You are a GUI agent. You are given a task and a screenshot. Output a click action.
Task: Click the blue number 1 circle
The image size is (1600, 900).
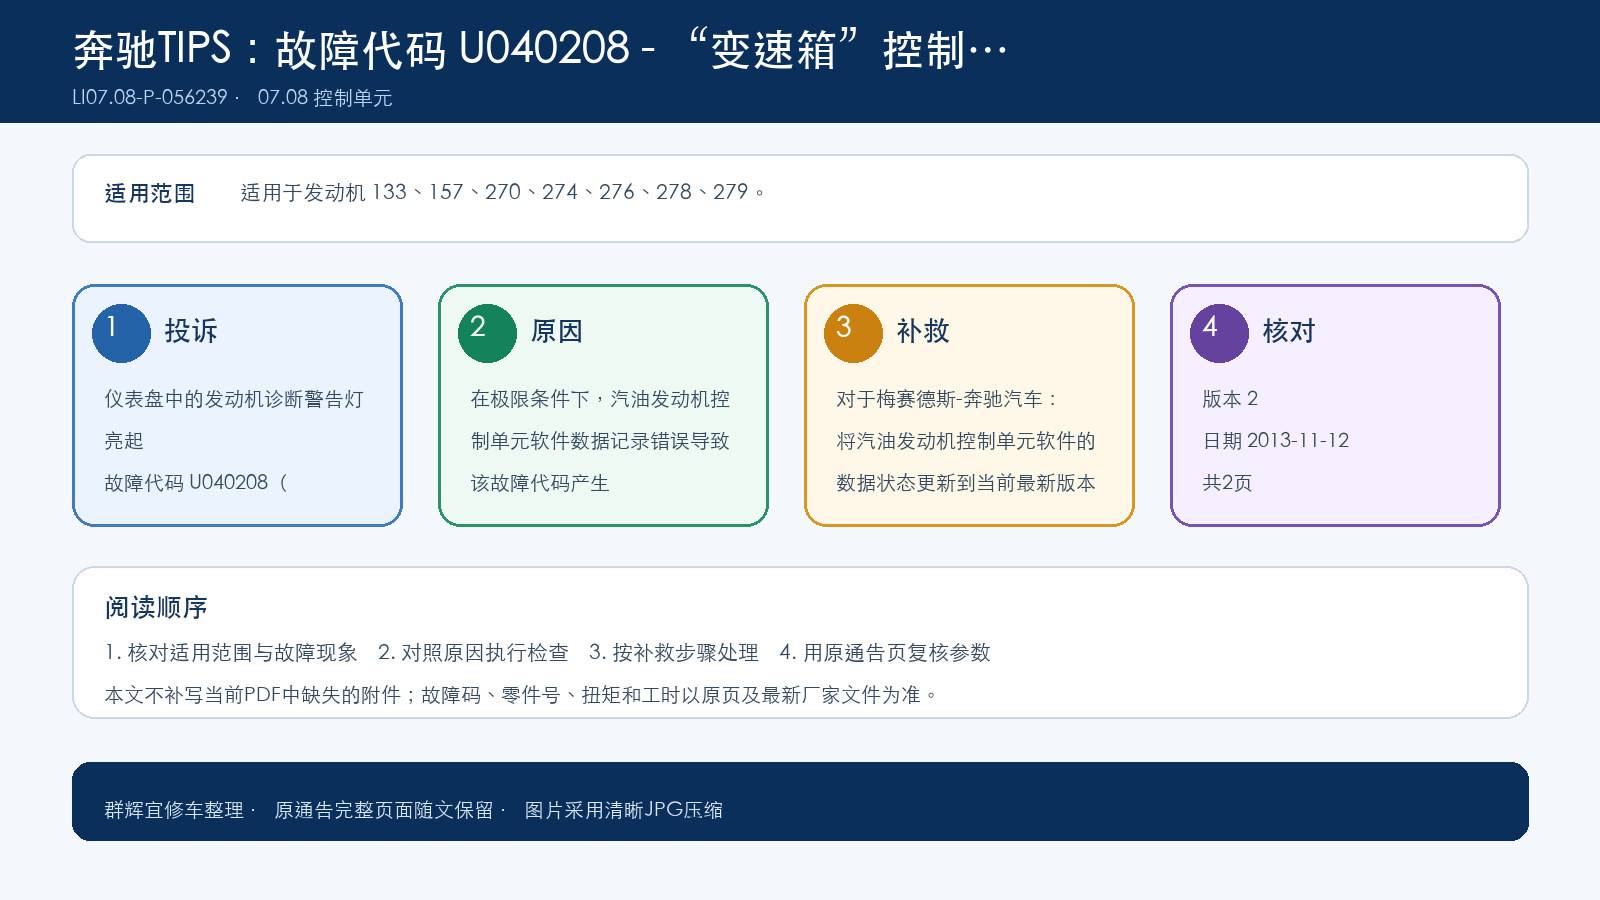(121, 333)
